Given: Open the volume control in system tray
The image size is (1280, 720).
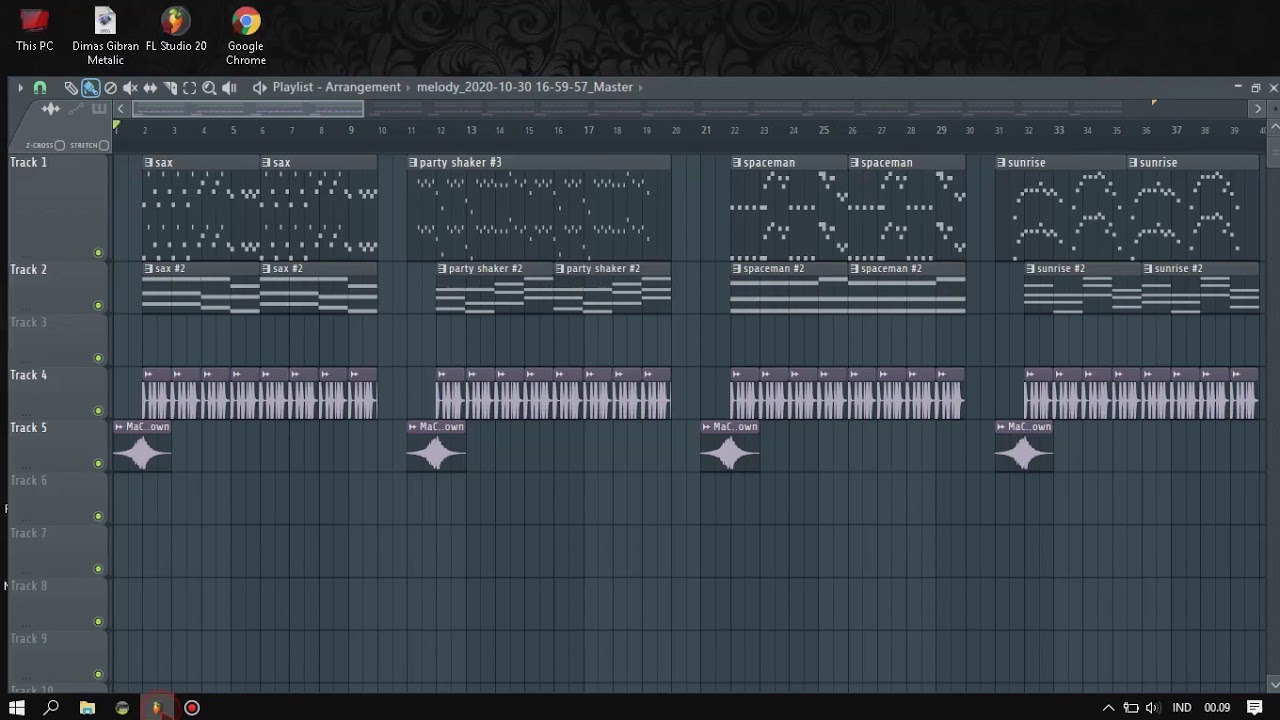Looking at the screenshot, I should point(1151,708).
